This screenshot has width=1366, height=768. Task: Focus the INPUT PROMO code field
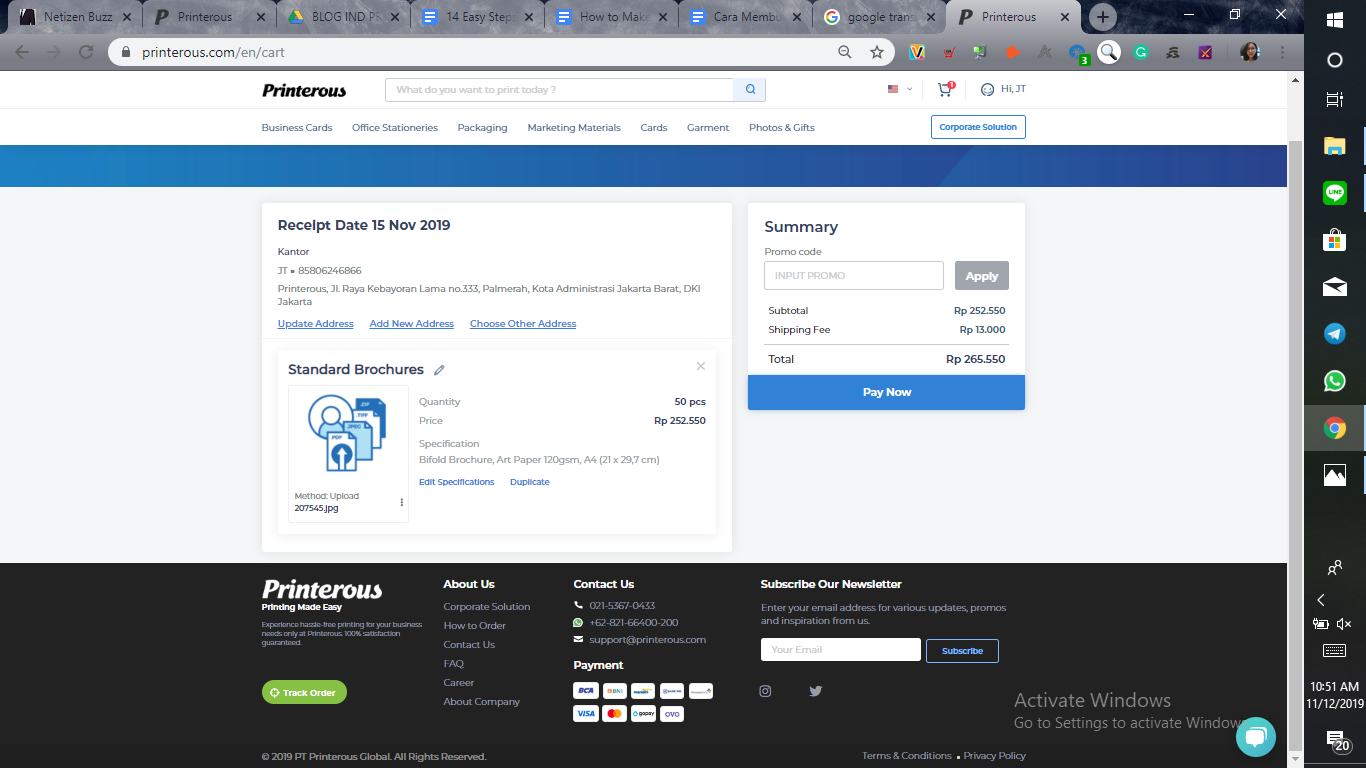coord(854,276)
